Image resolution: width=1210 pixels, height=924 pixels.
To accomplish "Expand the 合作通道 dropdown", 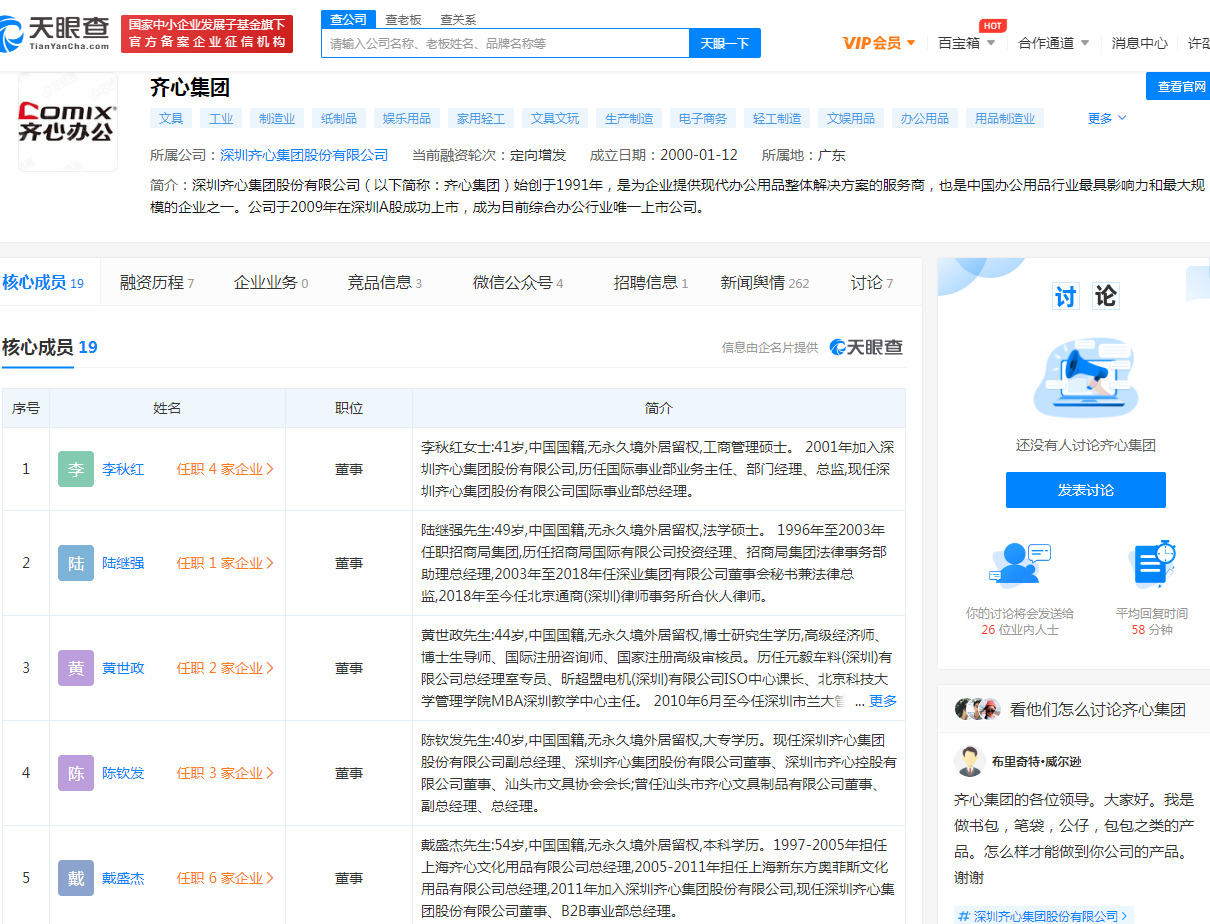I will pos(1054,43).
